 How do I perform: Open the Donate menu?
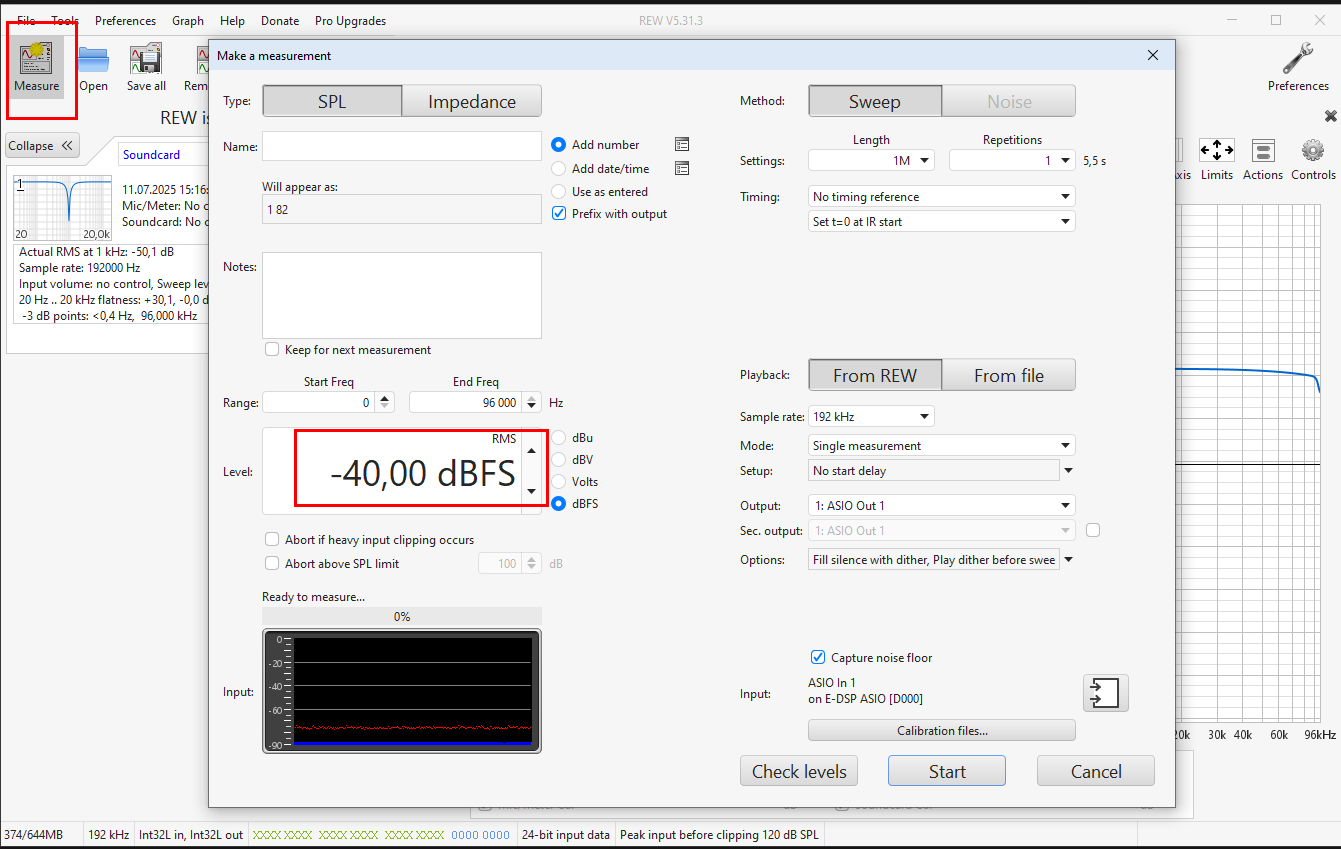pos(280,20)
